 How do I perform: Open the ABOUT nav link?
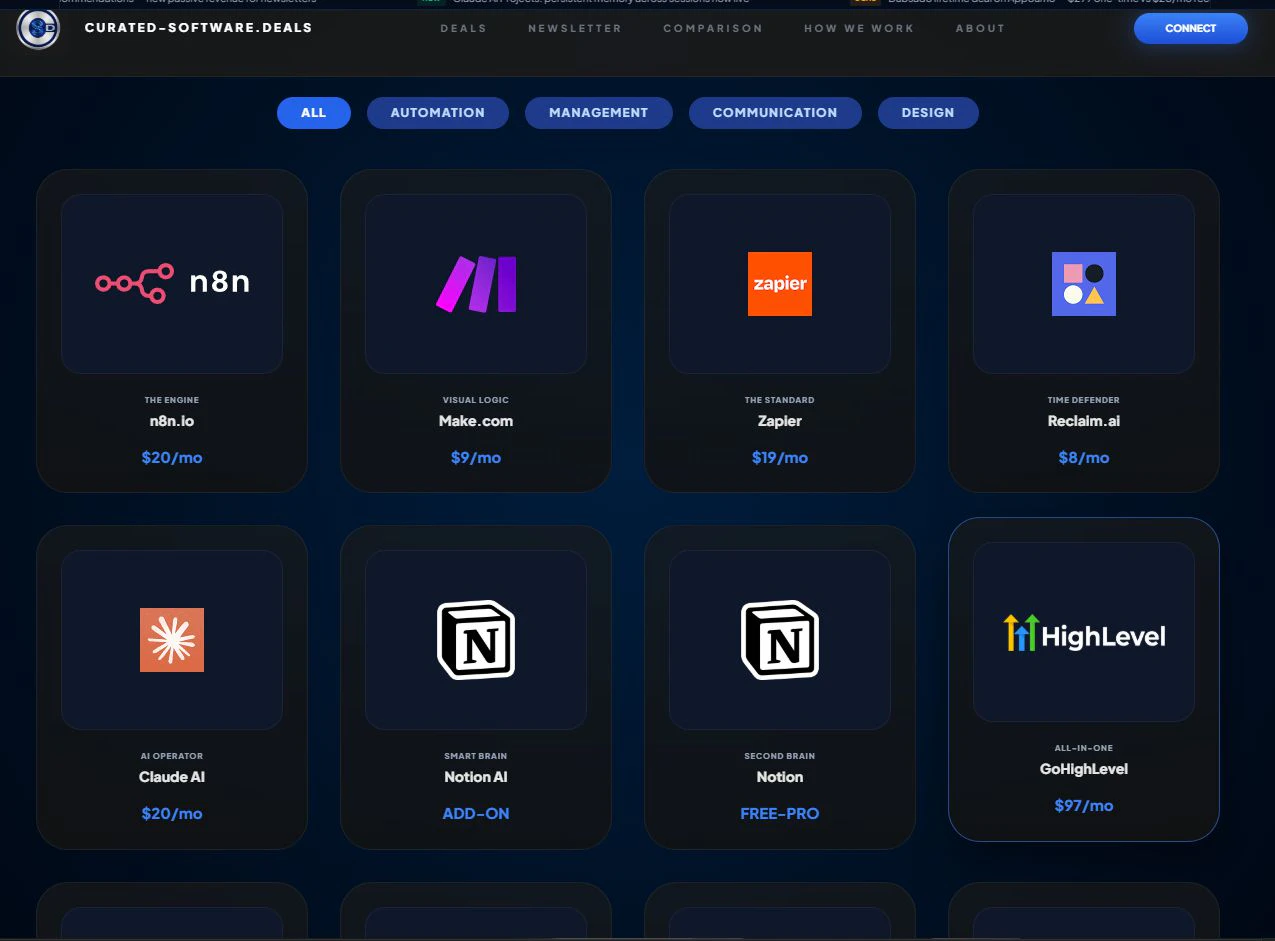point(980,28)
